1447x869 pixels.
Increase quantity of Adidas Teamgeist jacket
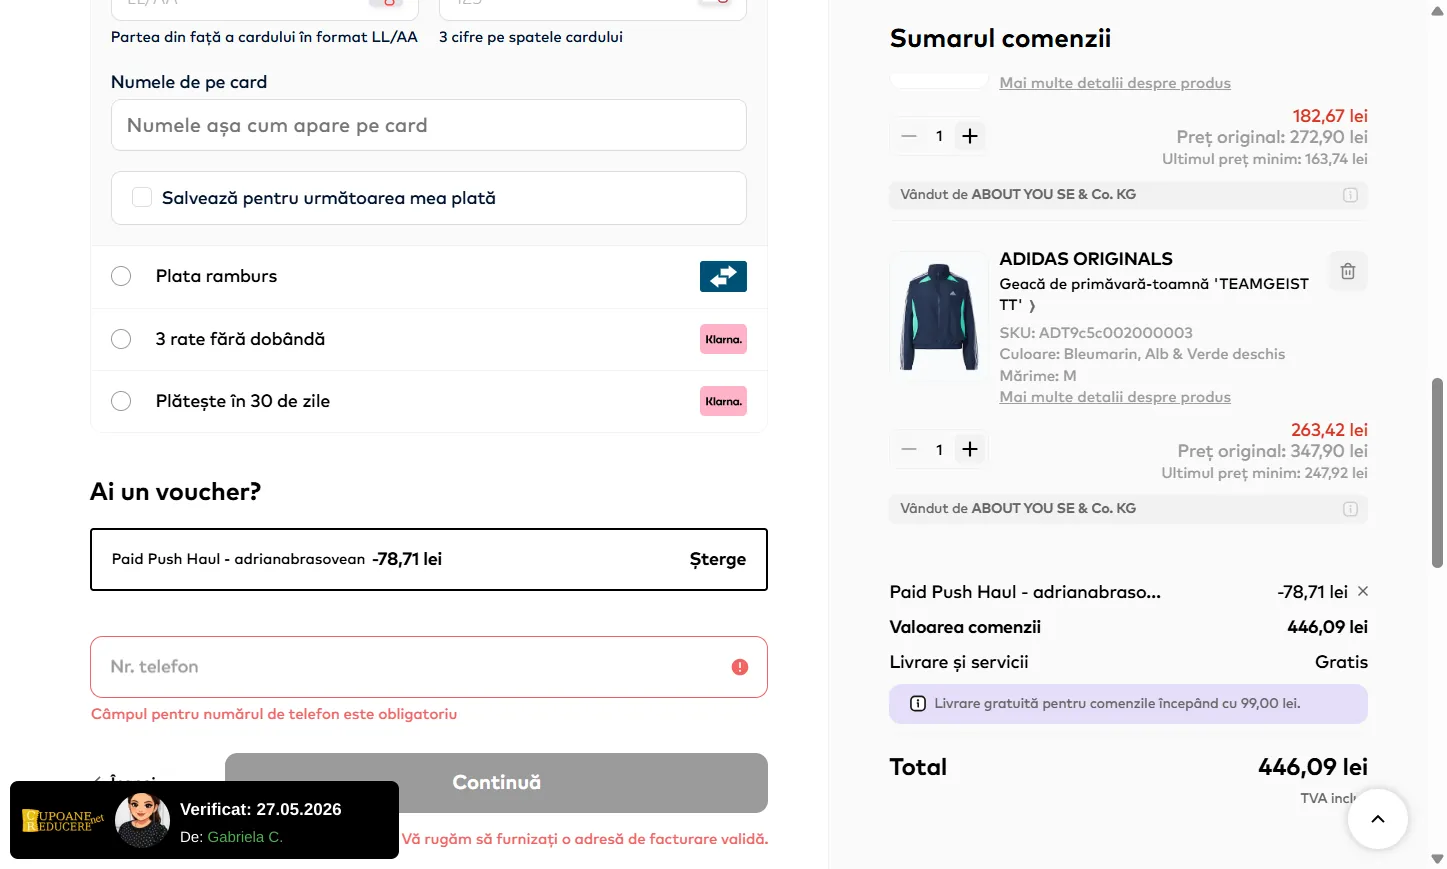click(x=970, y=450)
